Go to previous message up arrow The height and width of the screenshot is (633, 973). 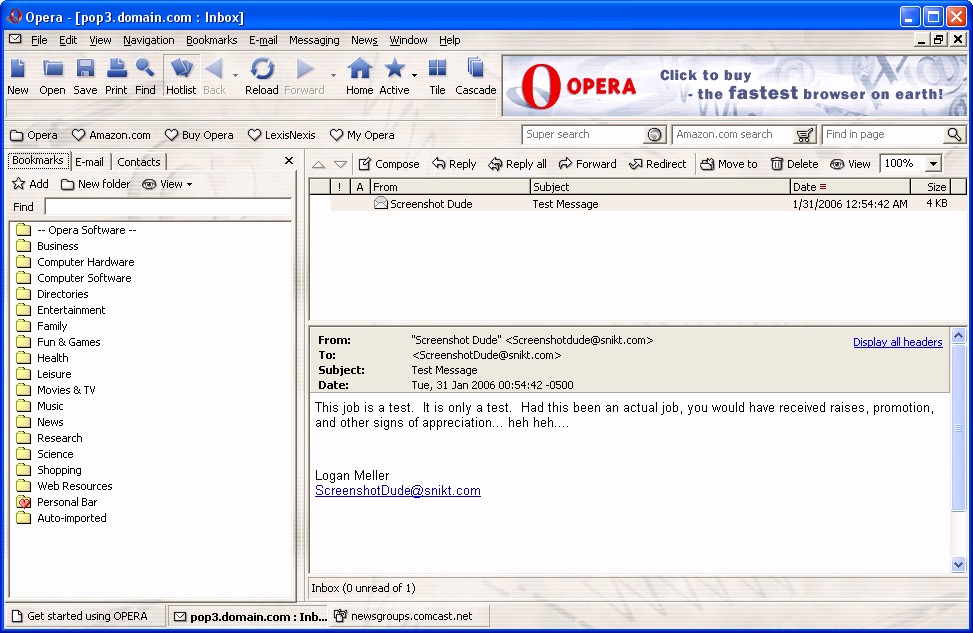coord(318,164)
